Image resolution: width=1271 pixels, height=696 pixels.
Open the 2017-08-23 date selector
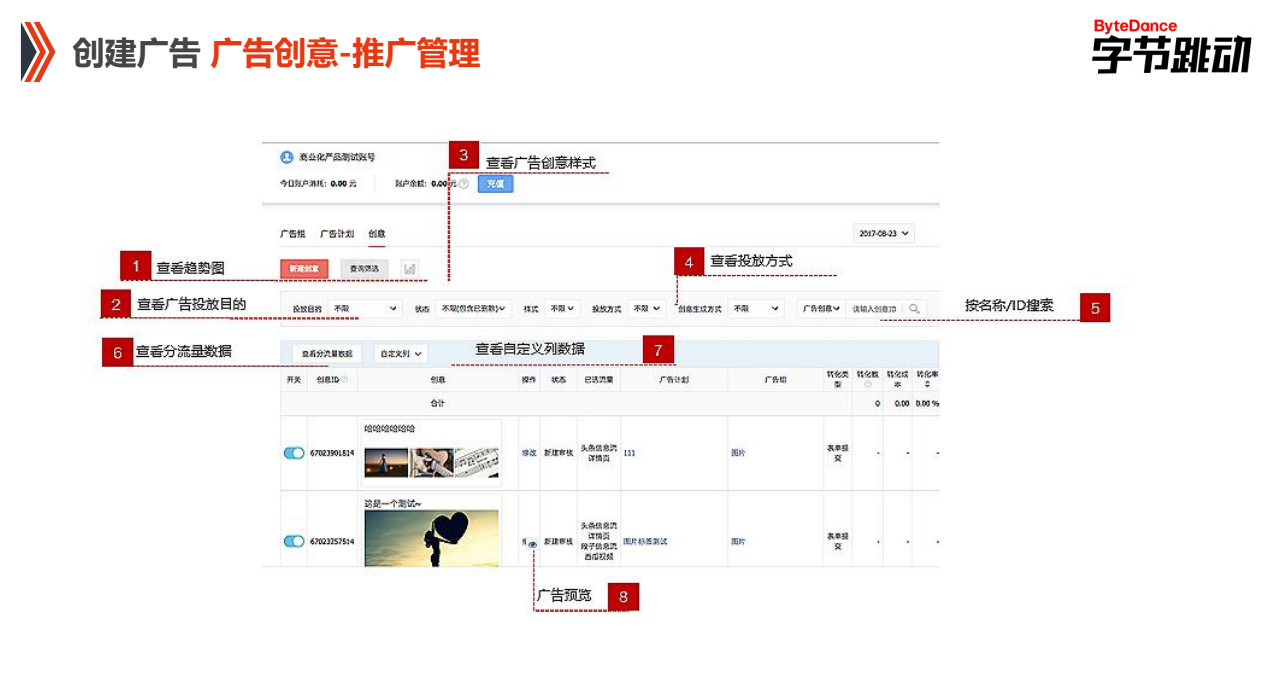click(883, 232)
